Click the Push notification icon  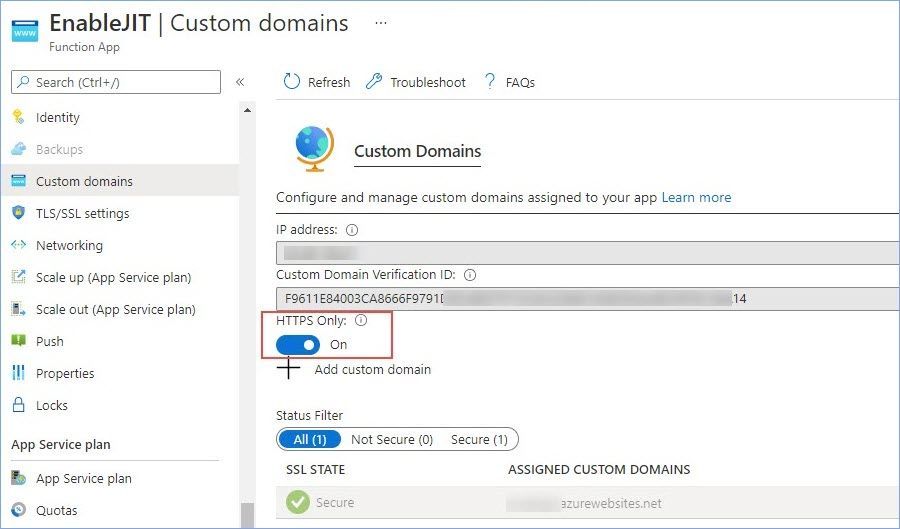point(18,341)
